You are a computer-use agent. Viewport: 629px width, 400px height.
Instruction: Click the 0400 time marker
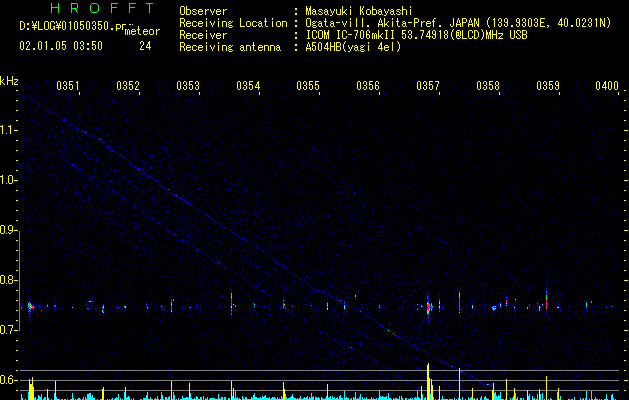click(x=607, y=86)
